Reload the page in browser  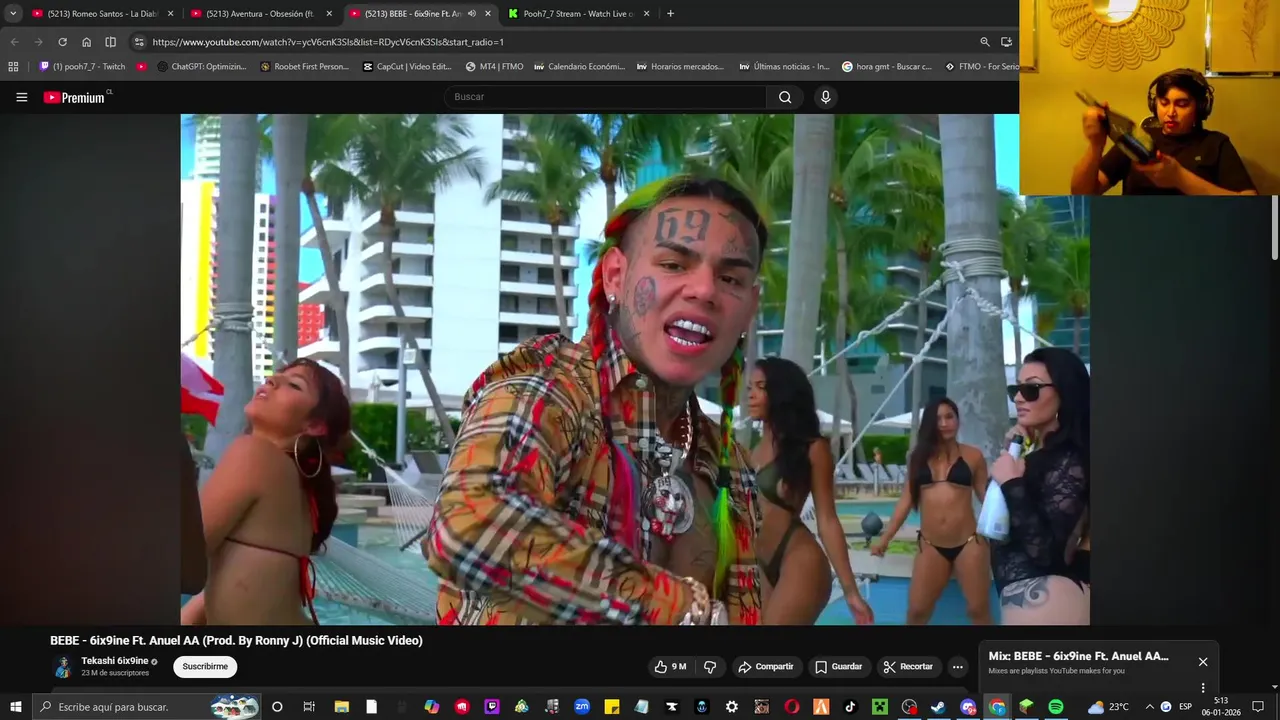tap(62, 42)
